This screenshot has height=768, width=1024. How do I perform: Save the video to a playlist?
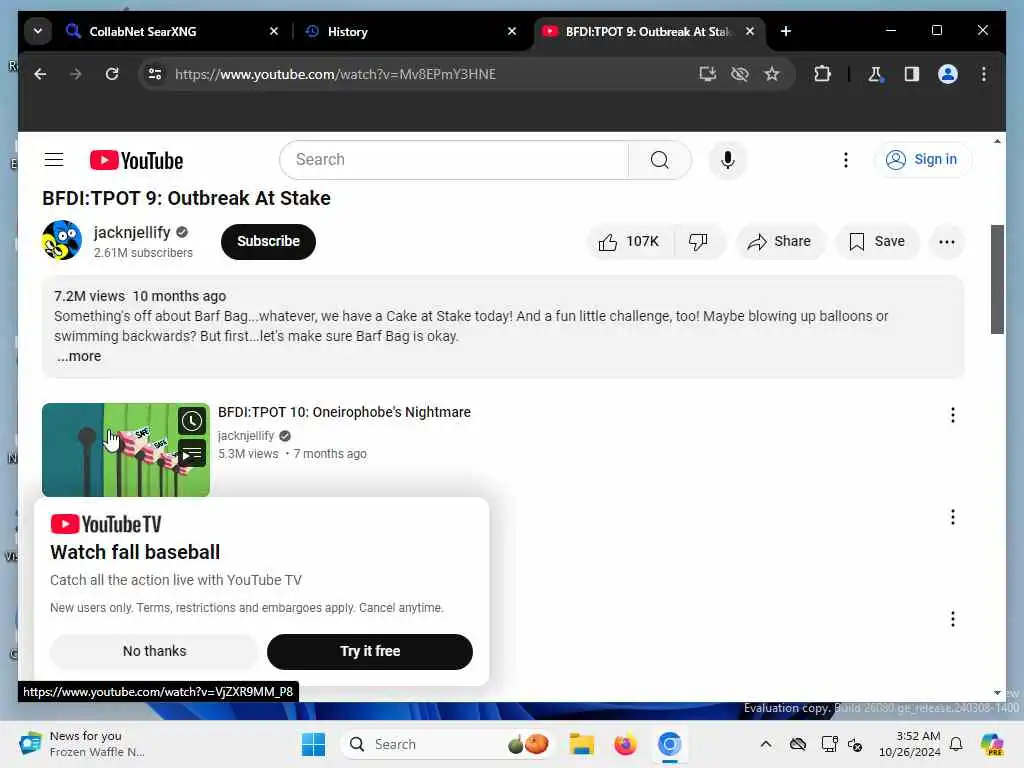[877, 242]
